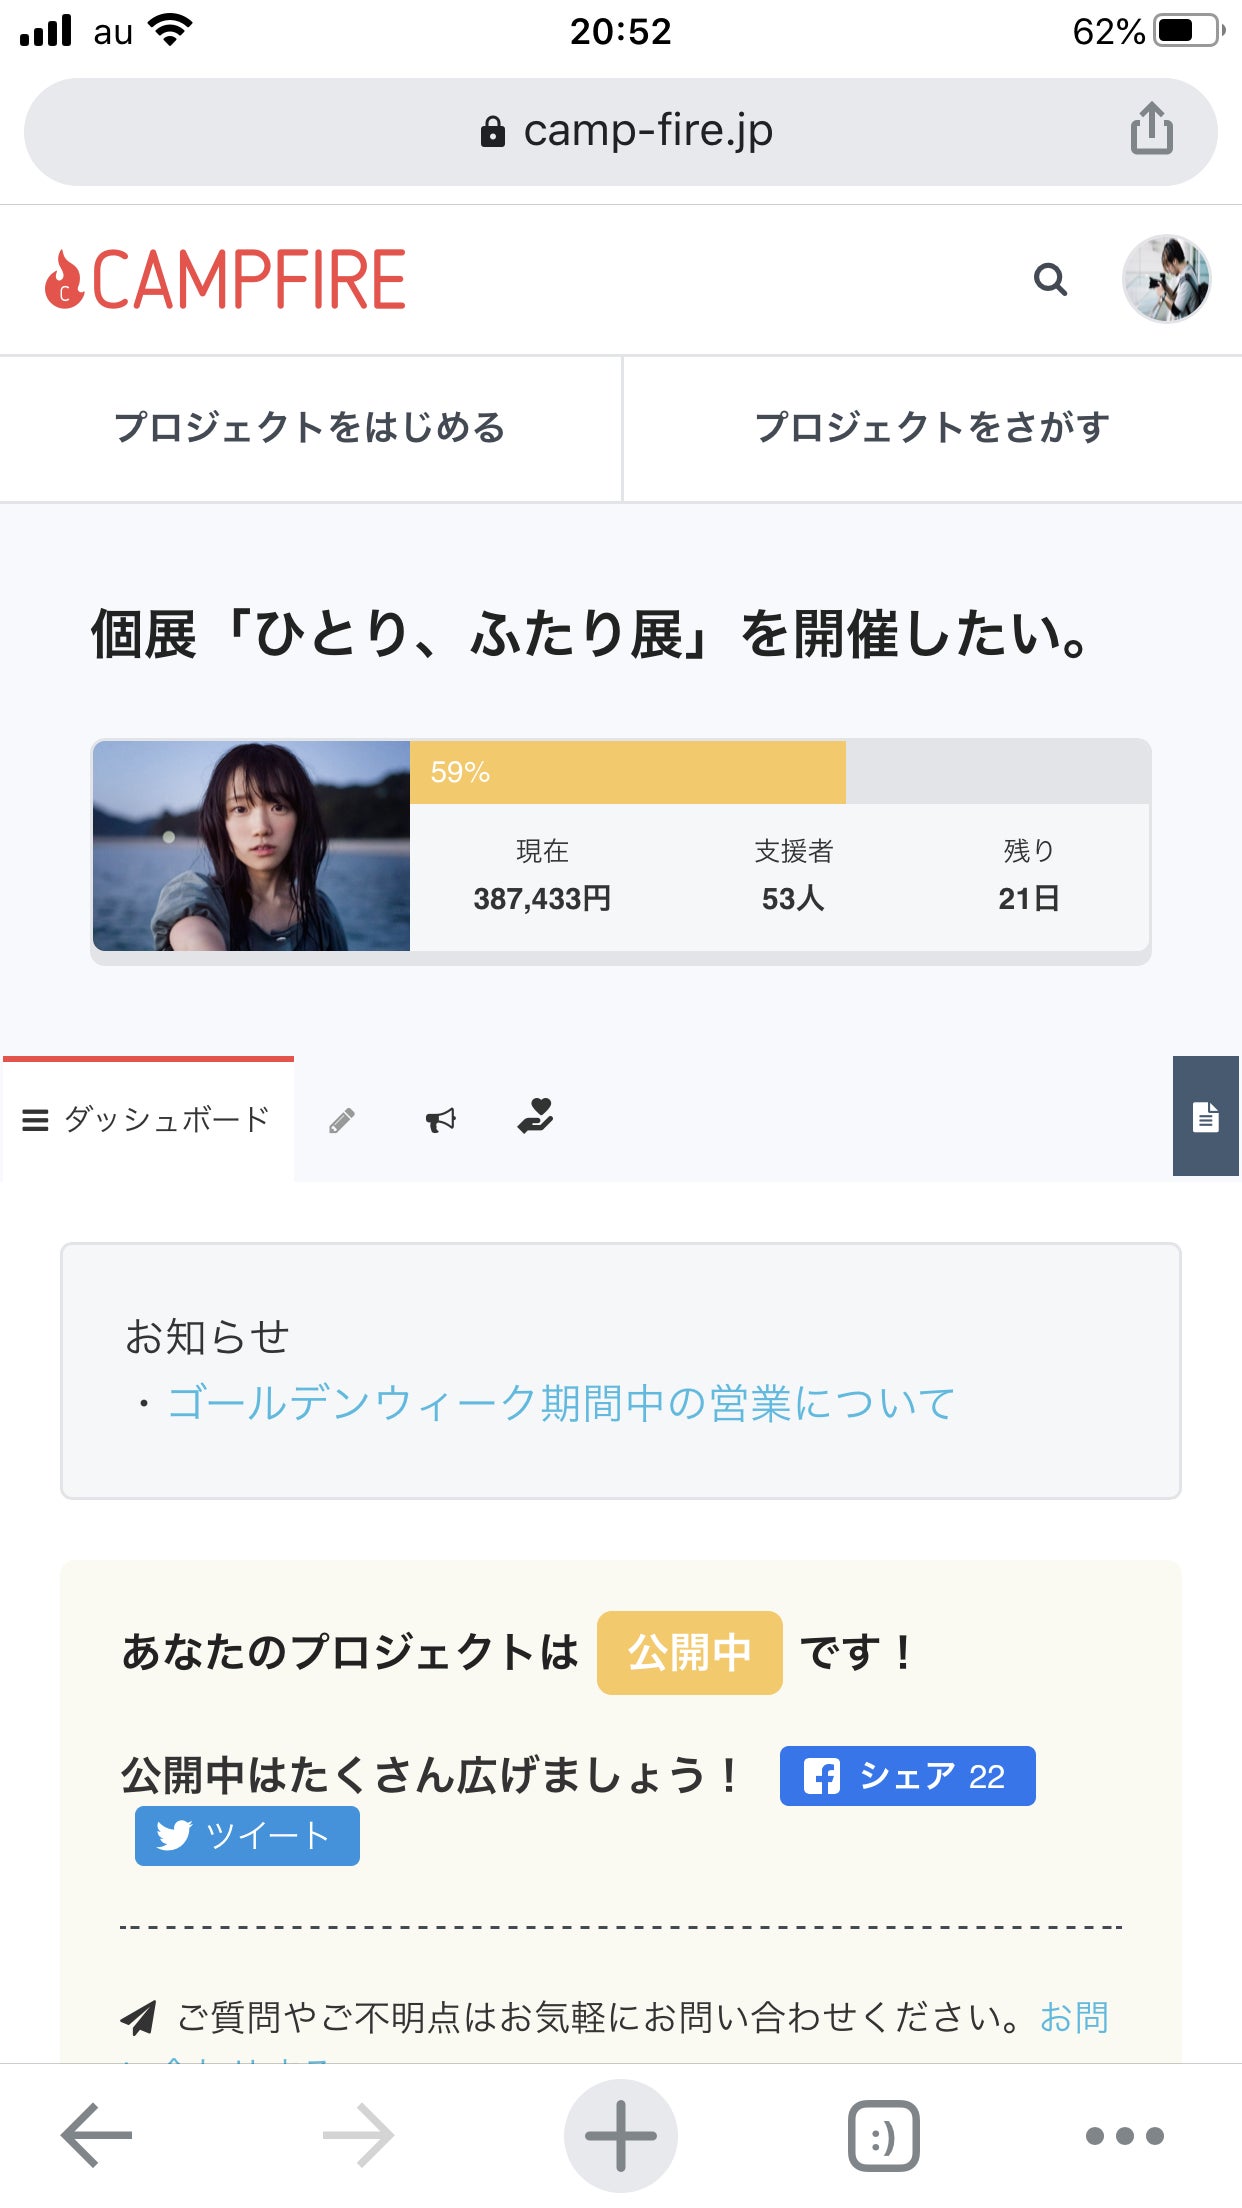The height and width of the screenshot is (2208, 1242).
Task: Switch to the ダッシュボード tab
Action: click(148, 1120)
